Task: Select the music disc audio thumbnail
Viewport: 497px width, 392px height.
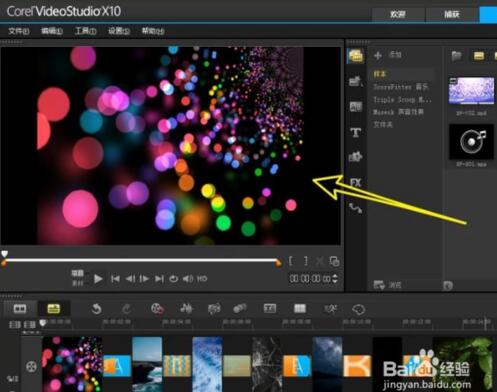Action: pyautogui.click(x=471, y=142)
